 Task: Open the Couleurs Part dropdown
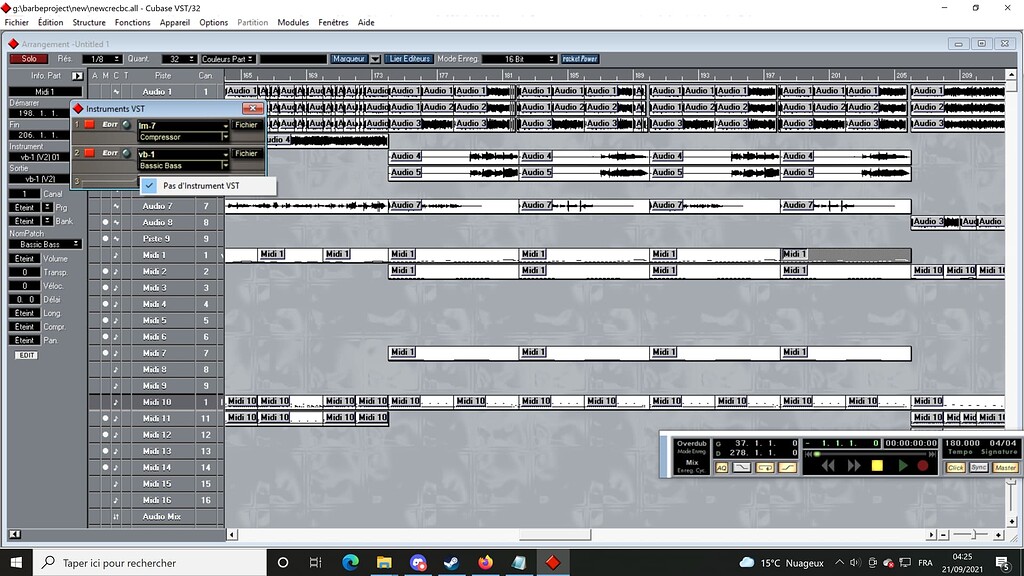225,58
